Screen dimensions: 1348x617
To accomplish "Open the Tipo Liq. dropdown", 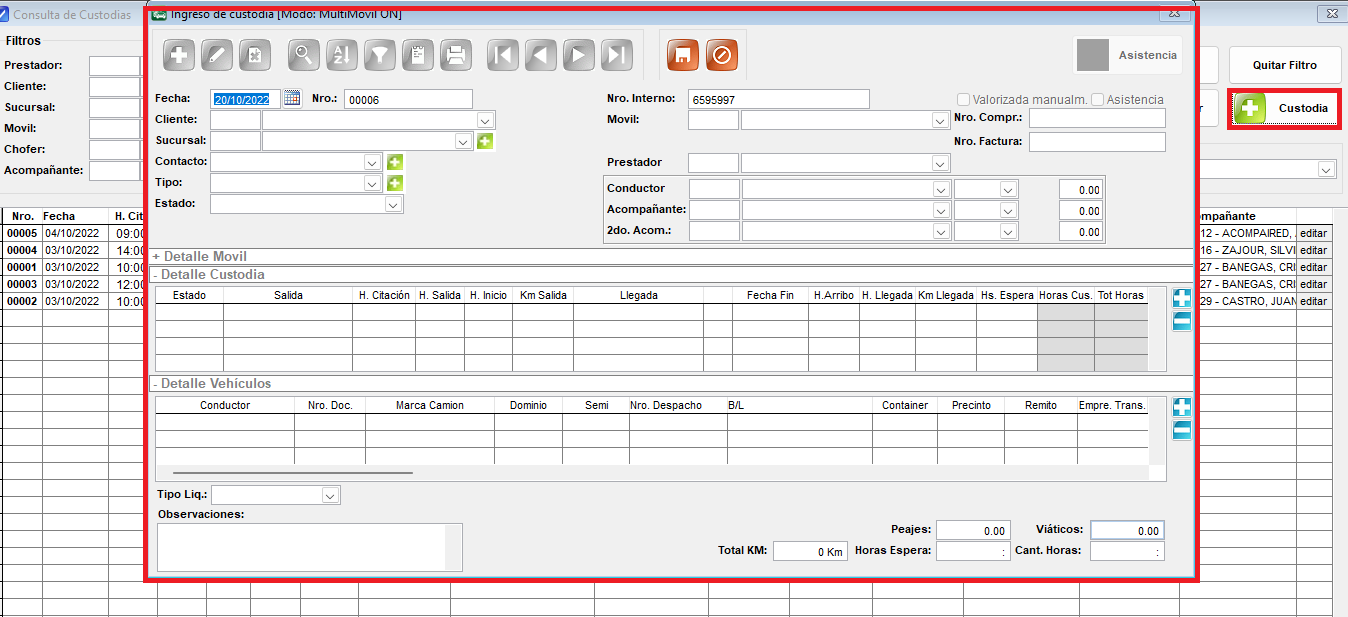I will 331,495.
